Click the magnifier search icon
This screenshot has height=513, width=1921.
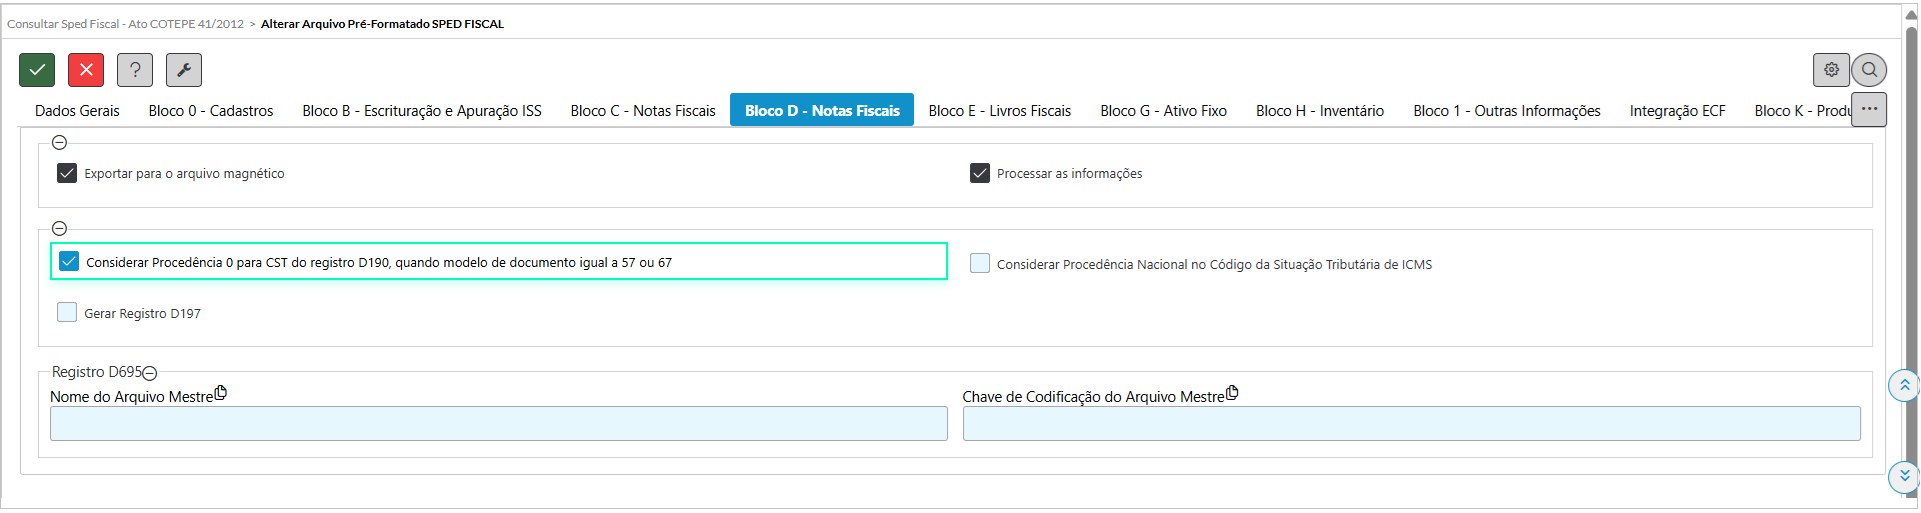click(1869, 70)
